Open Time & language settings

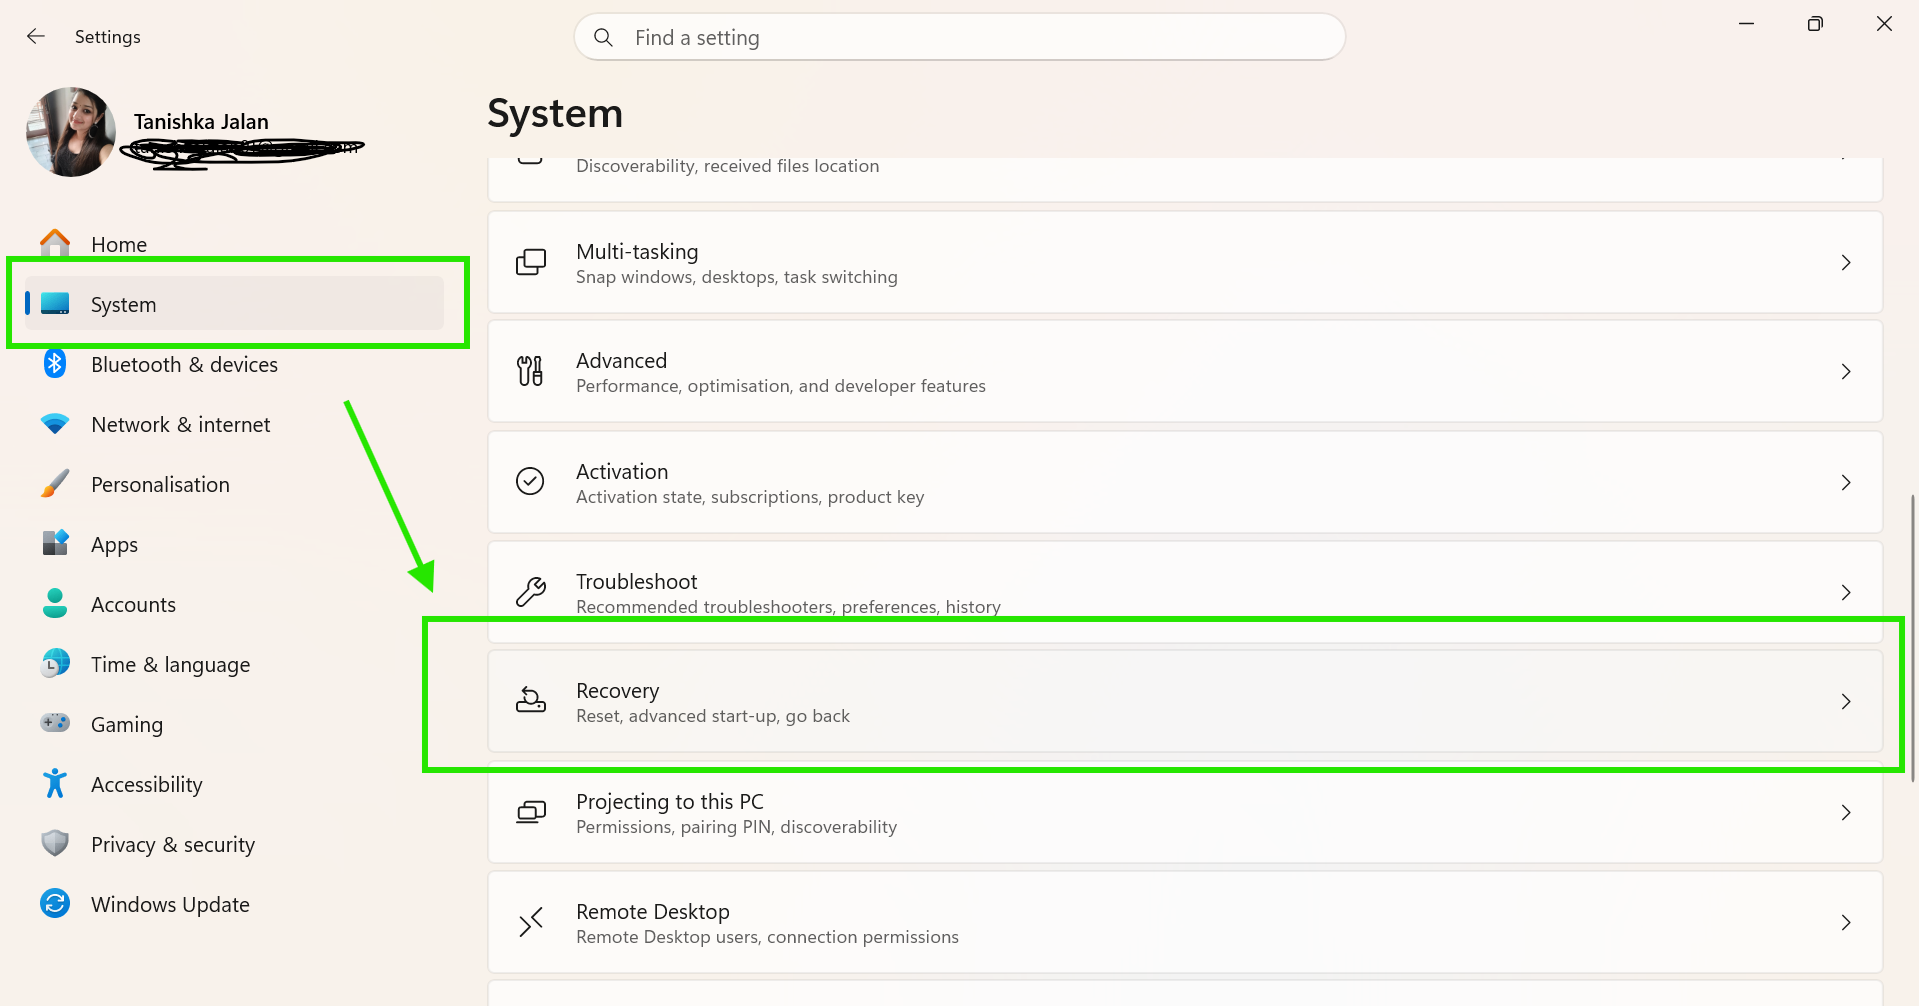(x=234, y=664)
